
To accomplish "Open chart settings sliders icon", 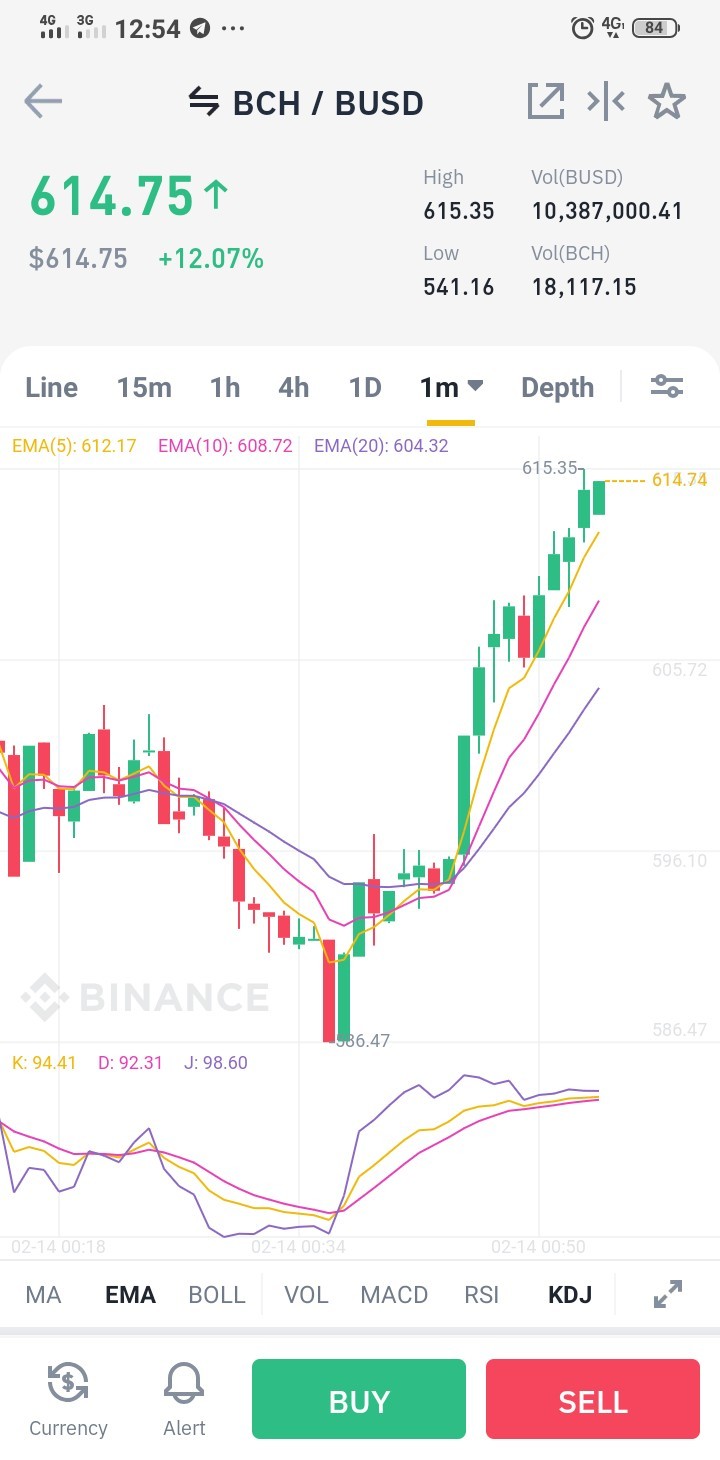I will (667, 386).
